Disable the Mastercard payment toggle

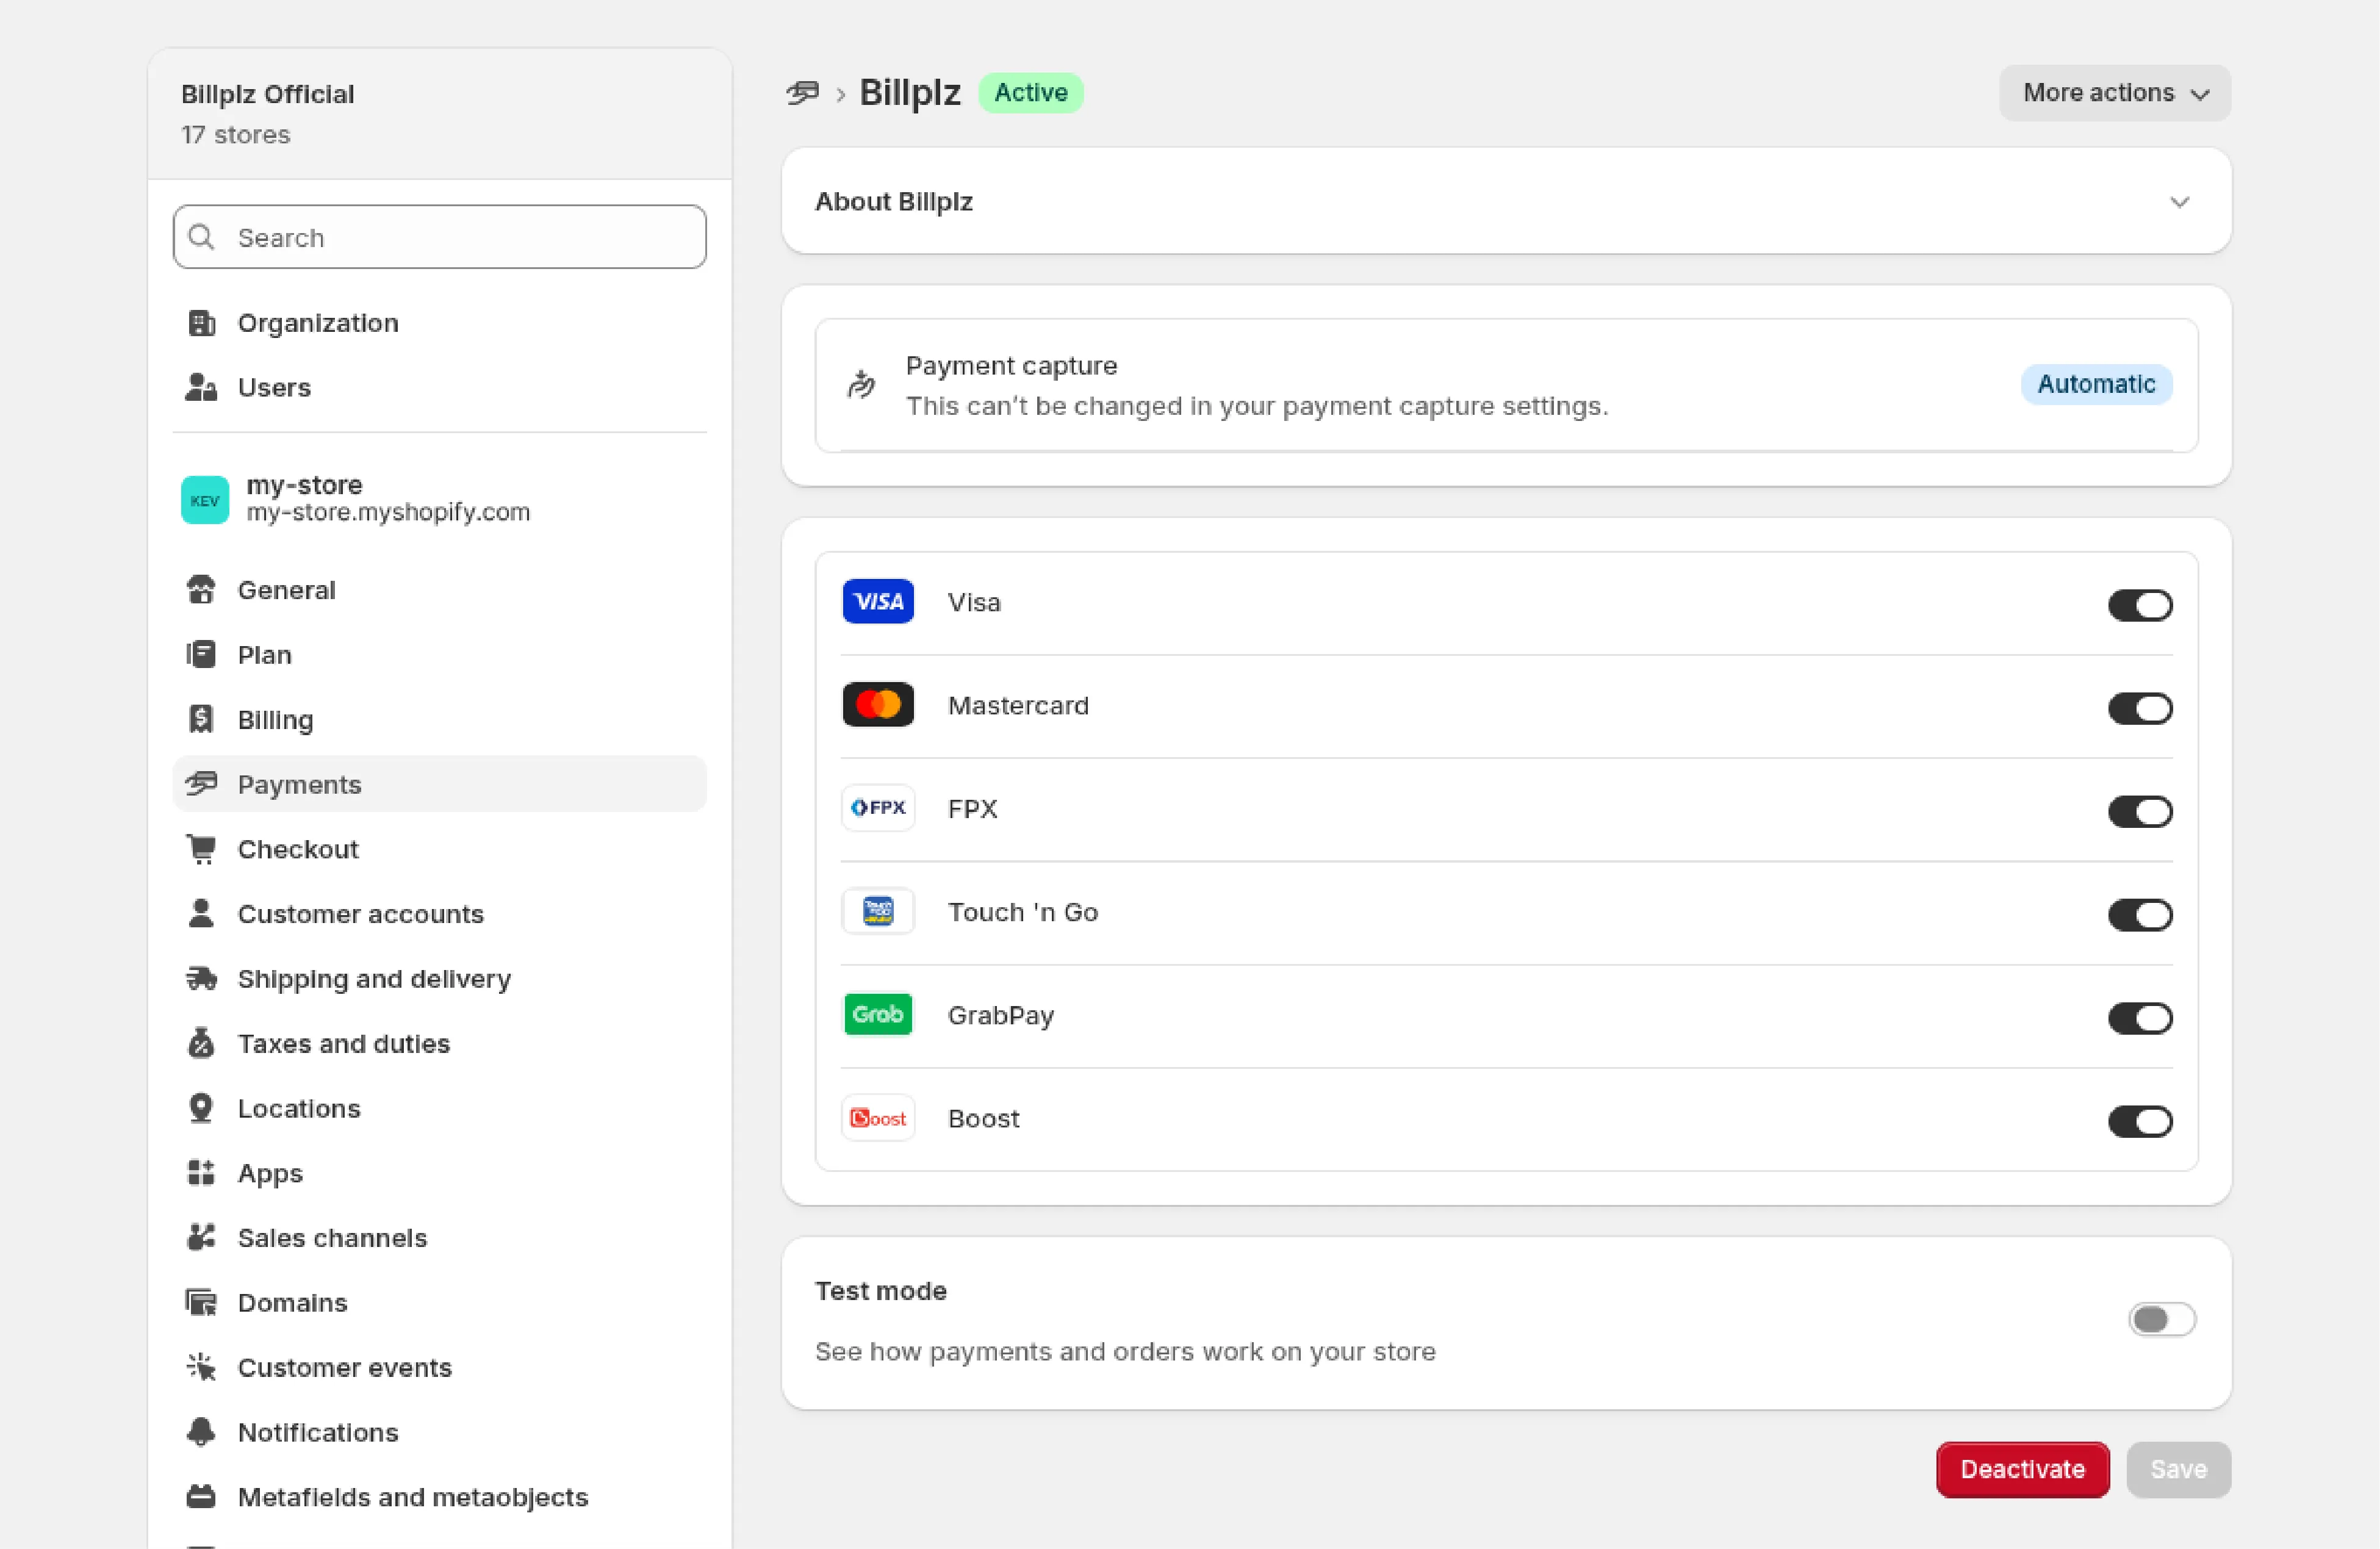click(2140, 708)
